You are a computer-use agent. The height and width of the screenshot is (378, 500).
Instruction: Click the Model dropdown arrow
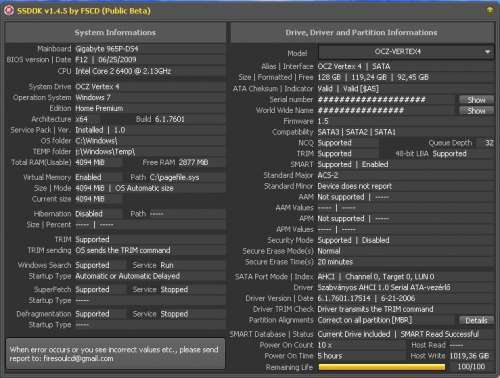pyautogui.click(x=487, y=52)
